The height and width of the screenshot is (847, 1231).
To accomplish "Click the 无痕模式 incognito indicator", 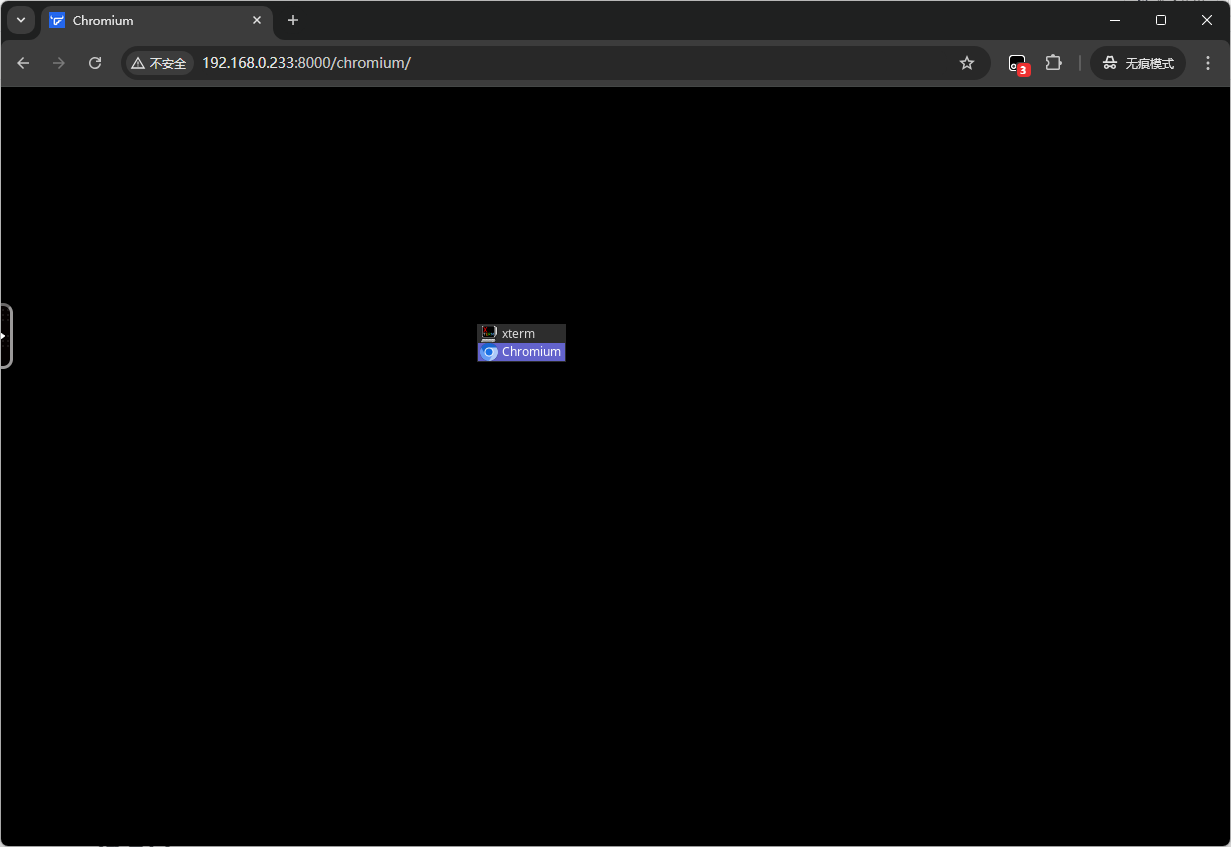I will coord(1138,63).
